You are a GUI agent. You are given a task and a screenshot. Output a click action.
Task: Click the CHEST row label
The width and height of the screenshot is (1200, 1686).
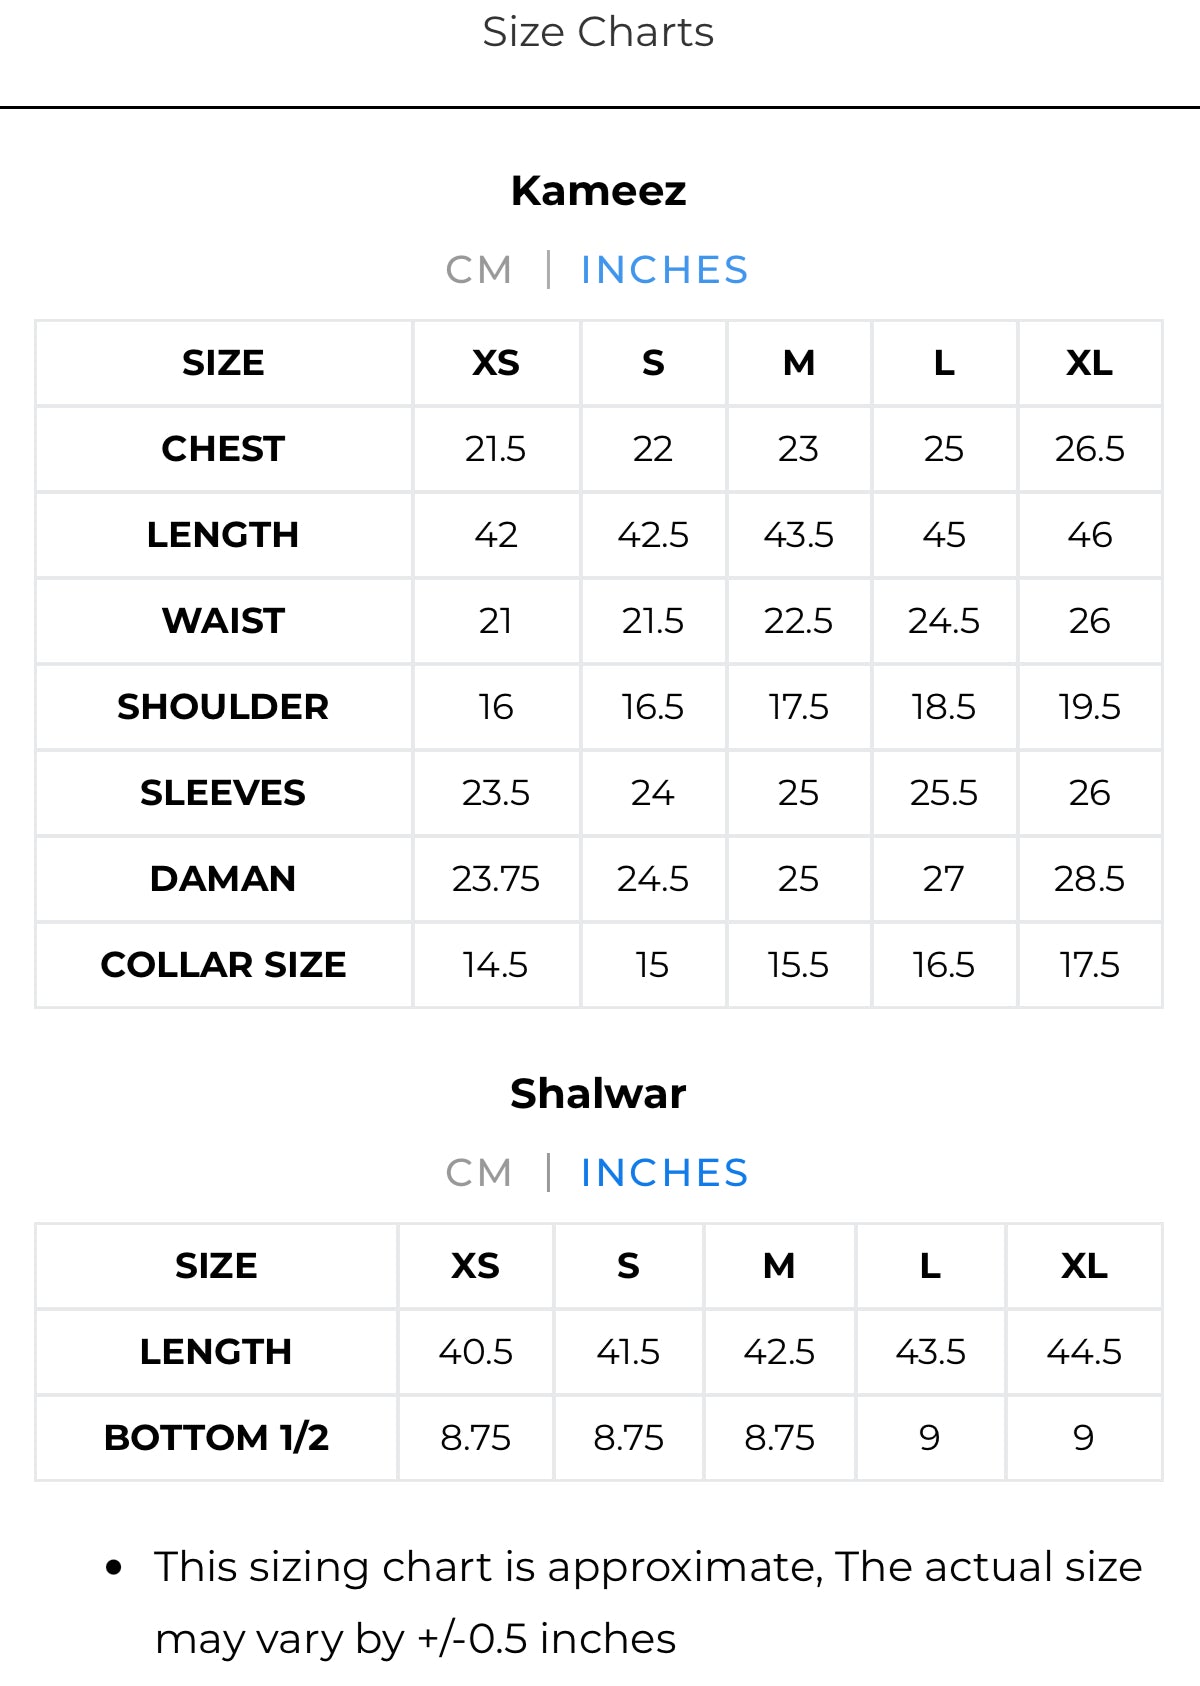(223, 449)
